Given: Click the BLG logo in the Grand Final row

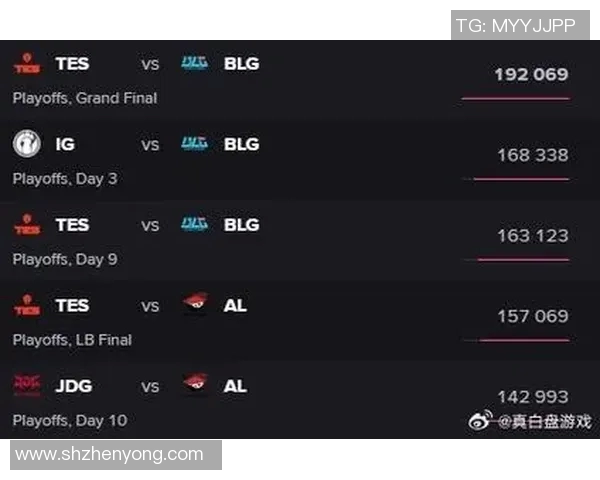Looking at the screenshot, I should click(x=194, y=64).
